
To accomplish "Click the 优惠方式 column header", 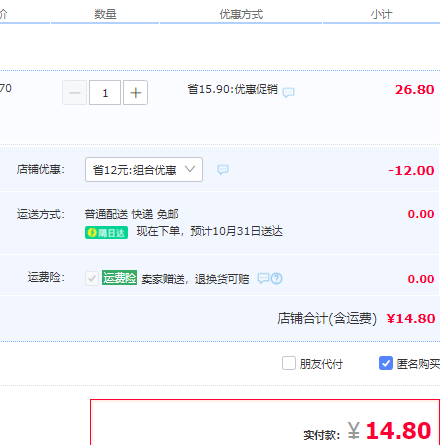I will coord(241,14).
